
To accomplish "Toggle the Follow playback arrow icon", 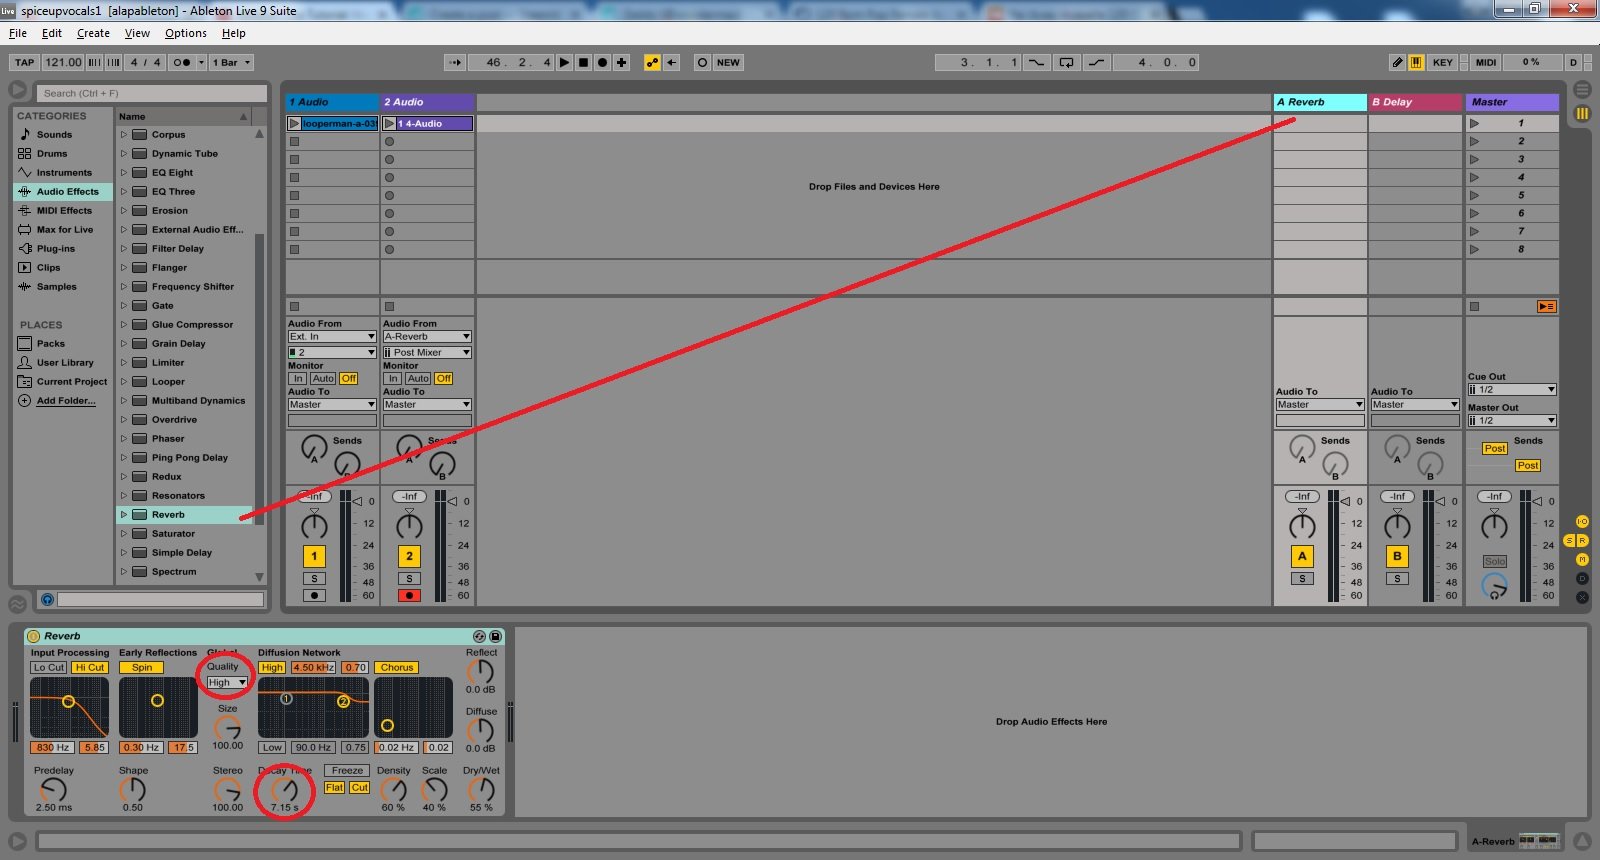I will point(455,62).
